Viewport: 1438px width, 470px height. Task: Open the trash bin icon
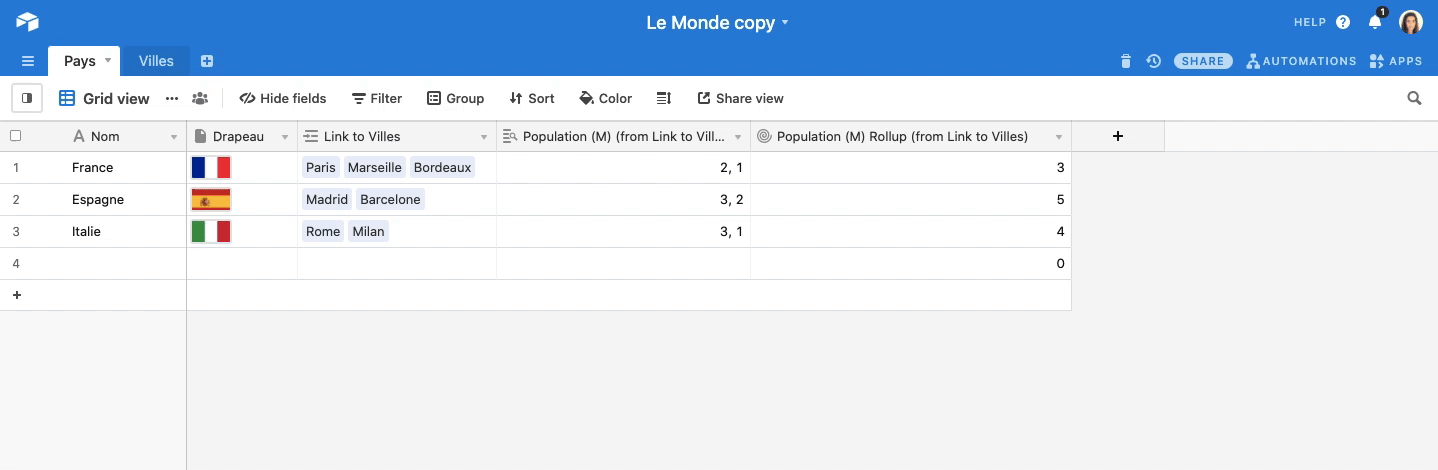(1126, 61)
